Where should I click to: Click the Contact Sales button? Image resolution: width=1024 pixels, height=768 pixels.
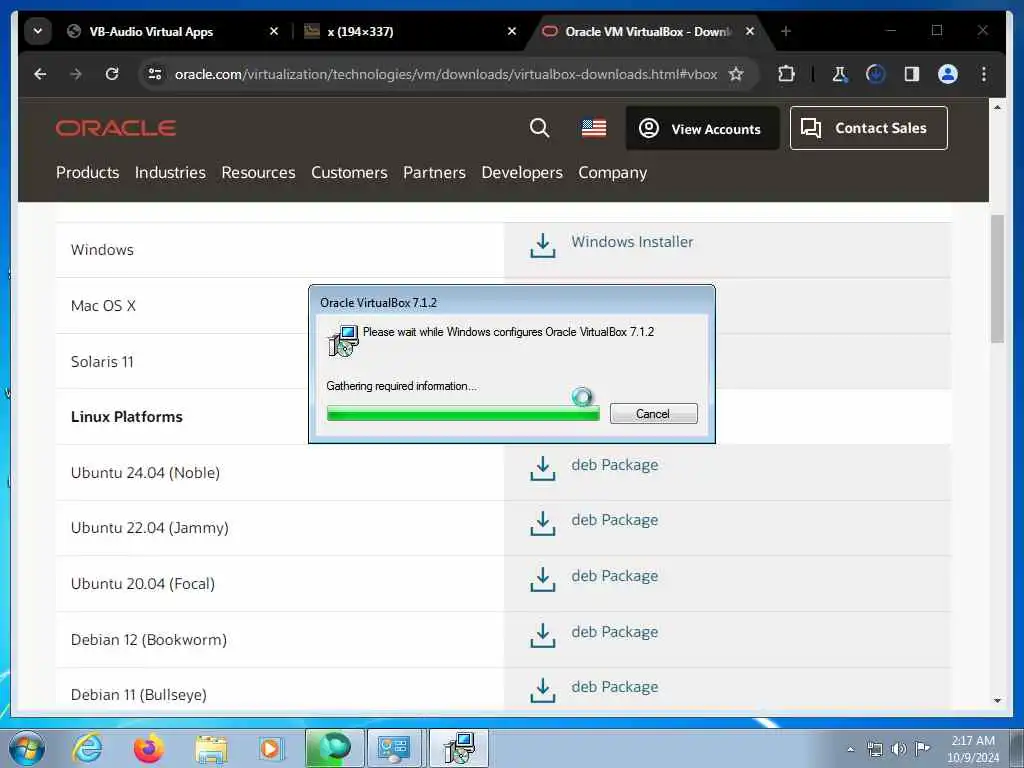(x=869, y=128)
